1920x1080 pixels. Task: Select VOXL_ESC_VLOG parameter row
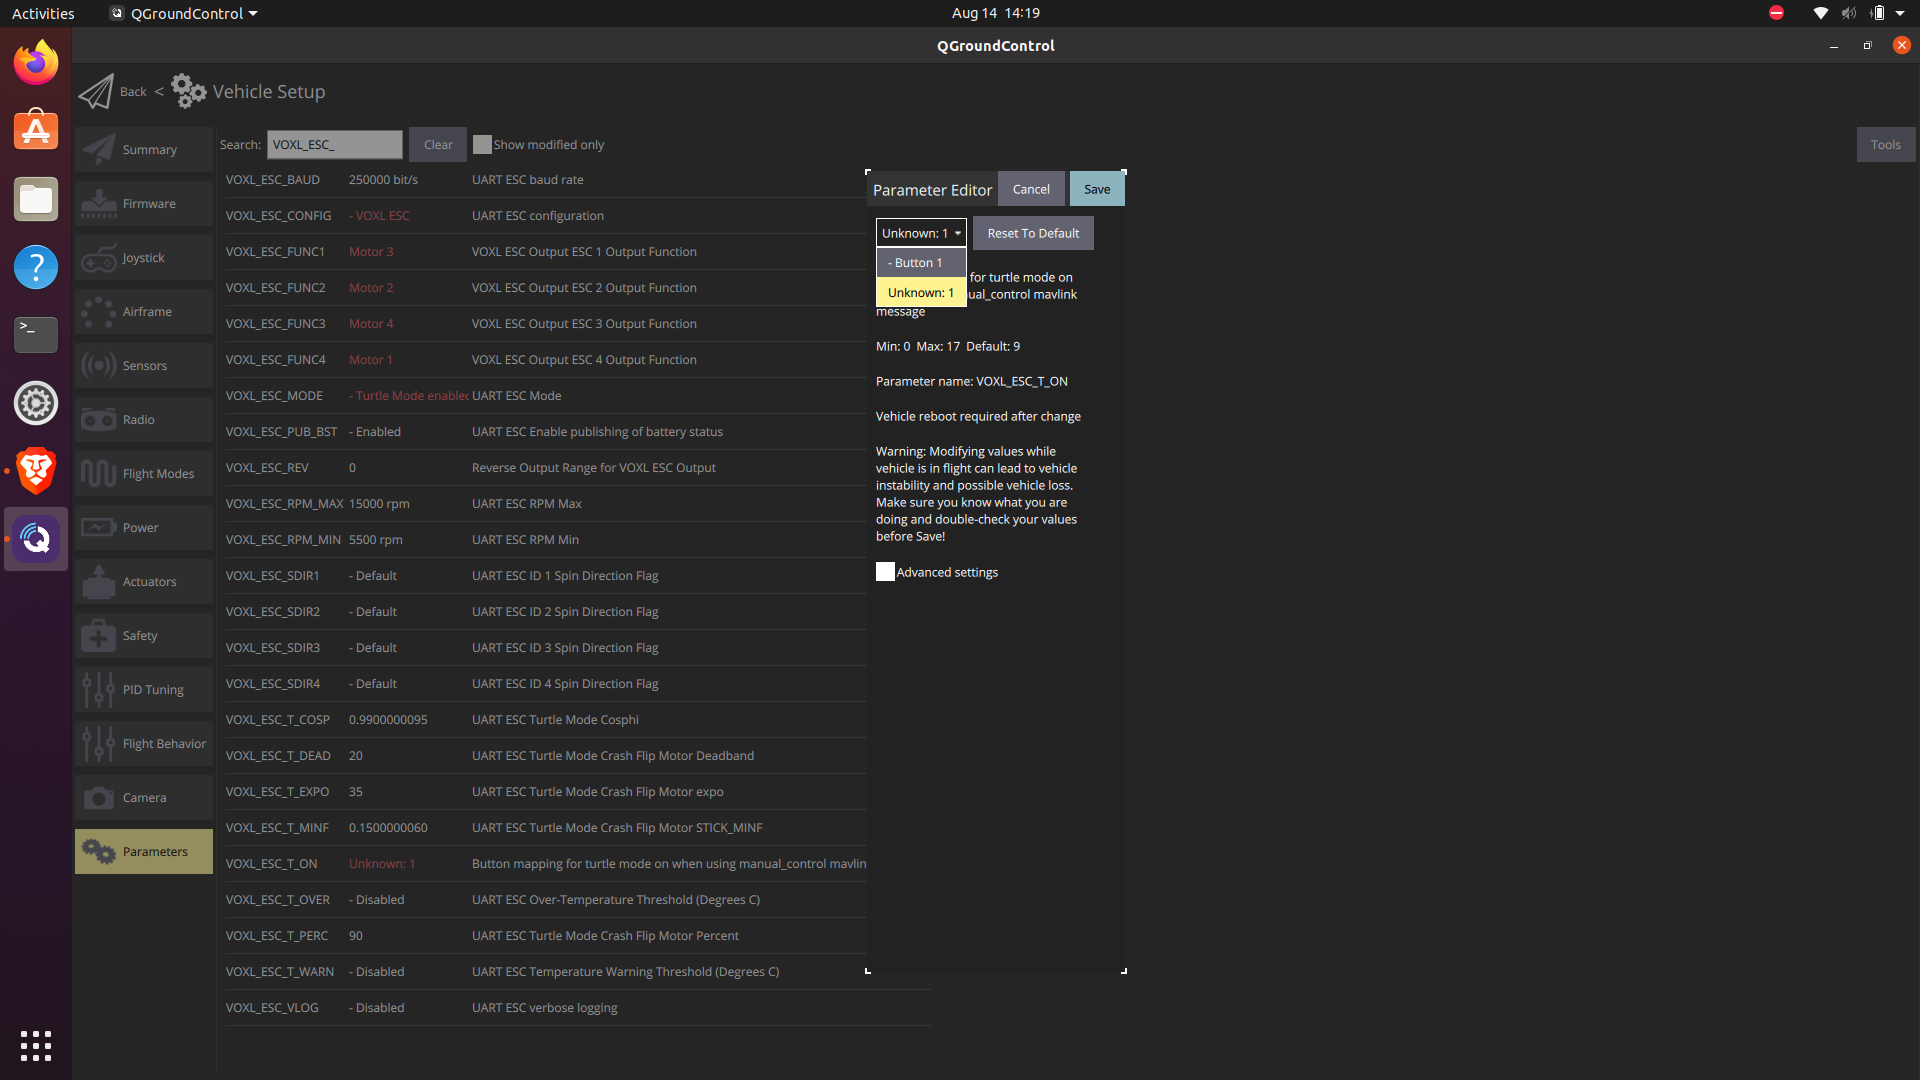click(x=578, y=1008)
